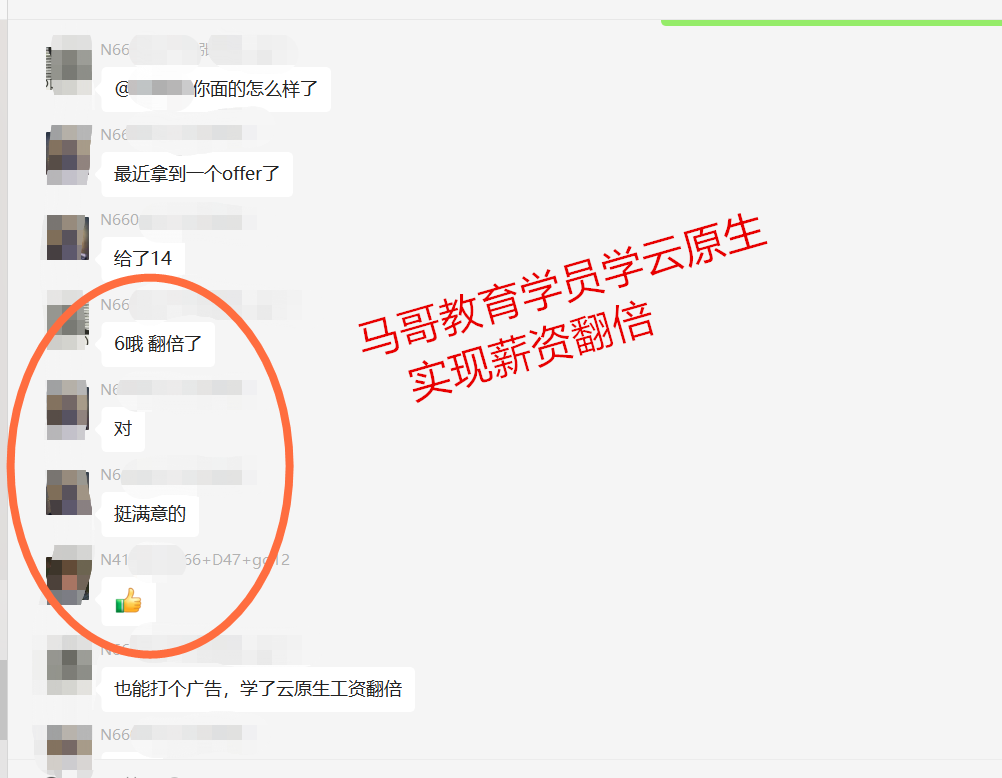
Task: Click the avatar beside the "挺满意的" message
Action: (68, 492)
